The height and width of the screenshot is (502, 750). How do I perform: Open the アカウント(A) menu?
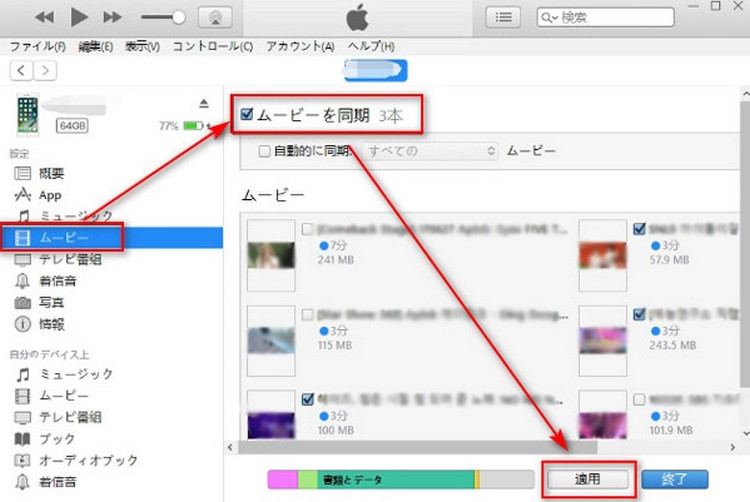pyautogui.click(x=300, y=47)
